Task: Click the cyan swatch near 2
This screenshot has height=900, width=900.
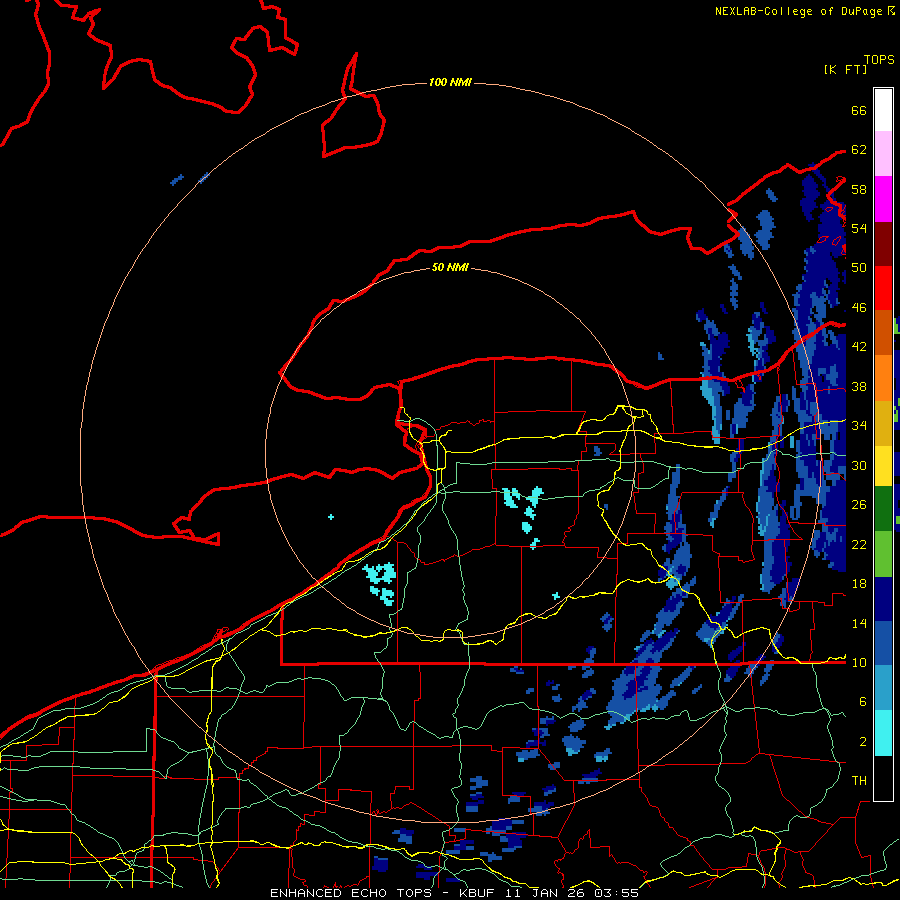Action: pos(883,733)
